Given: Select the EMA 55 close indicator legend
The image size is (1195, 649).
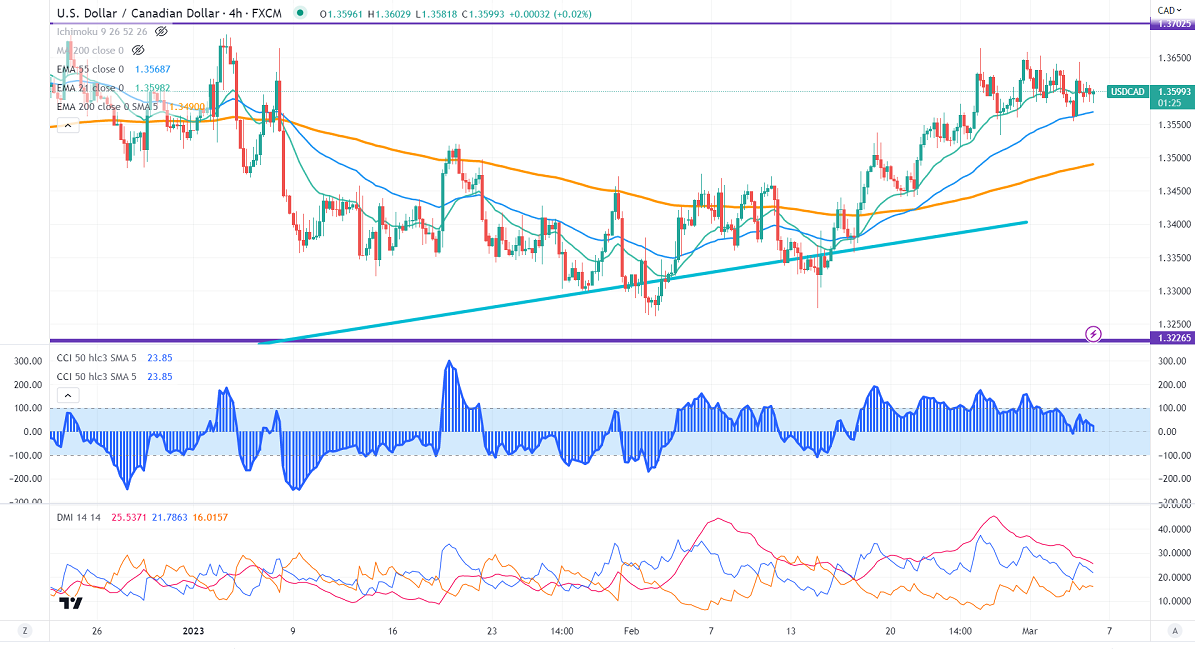Looking at the screenshot, I should click(x=90, y=69).
